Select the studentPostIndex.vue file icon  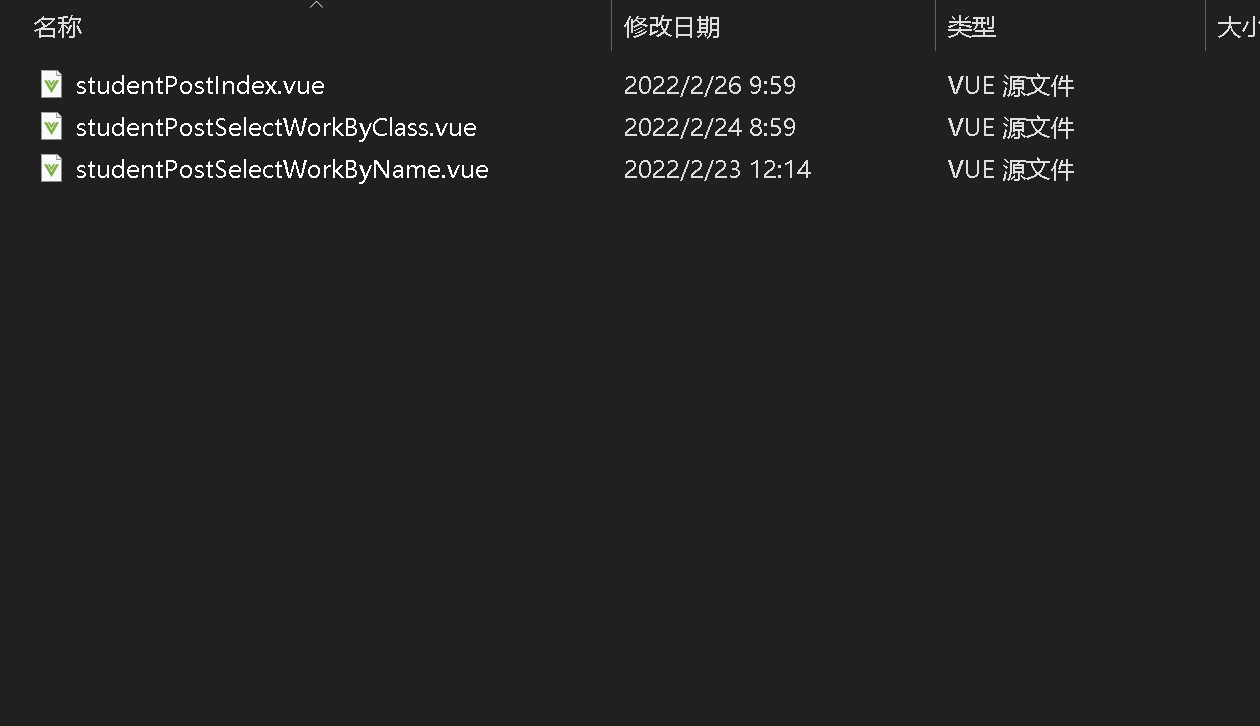coord(51,85)
